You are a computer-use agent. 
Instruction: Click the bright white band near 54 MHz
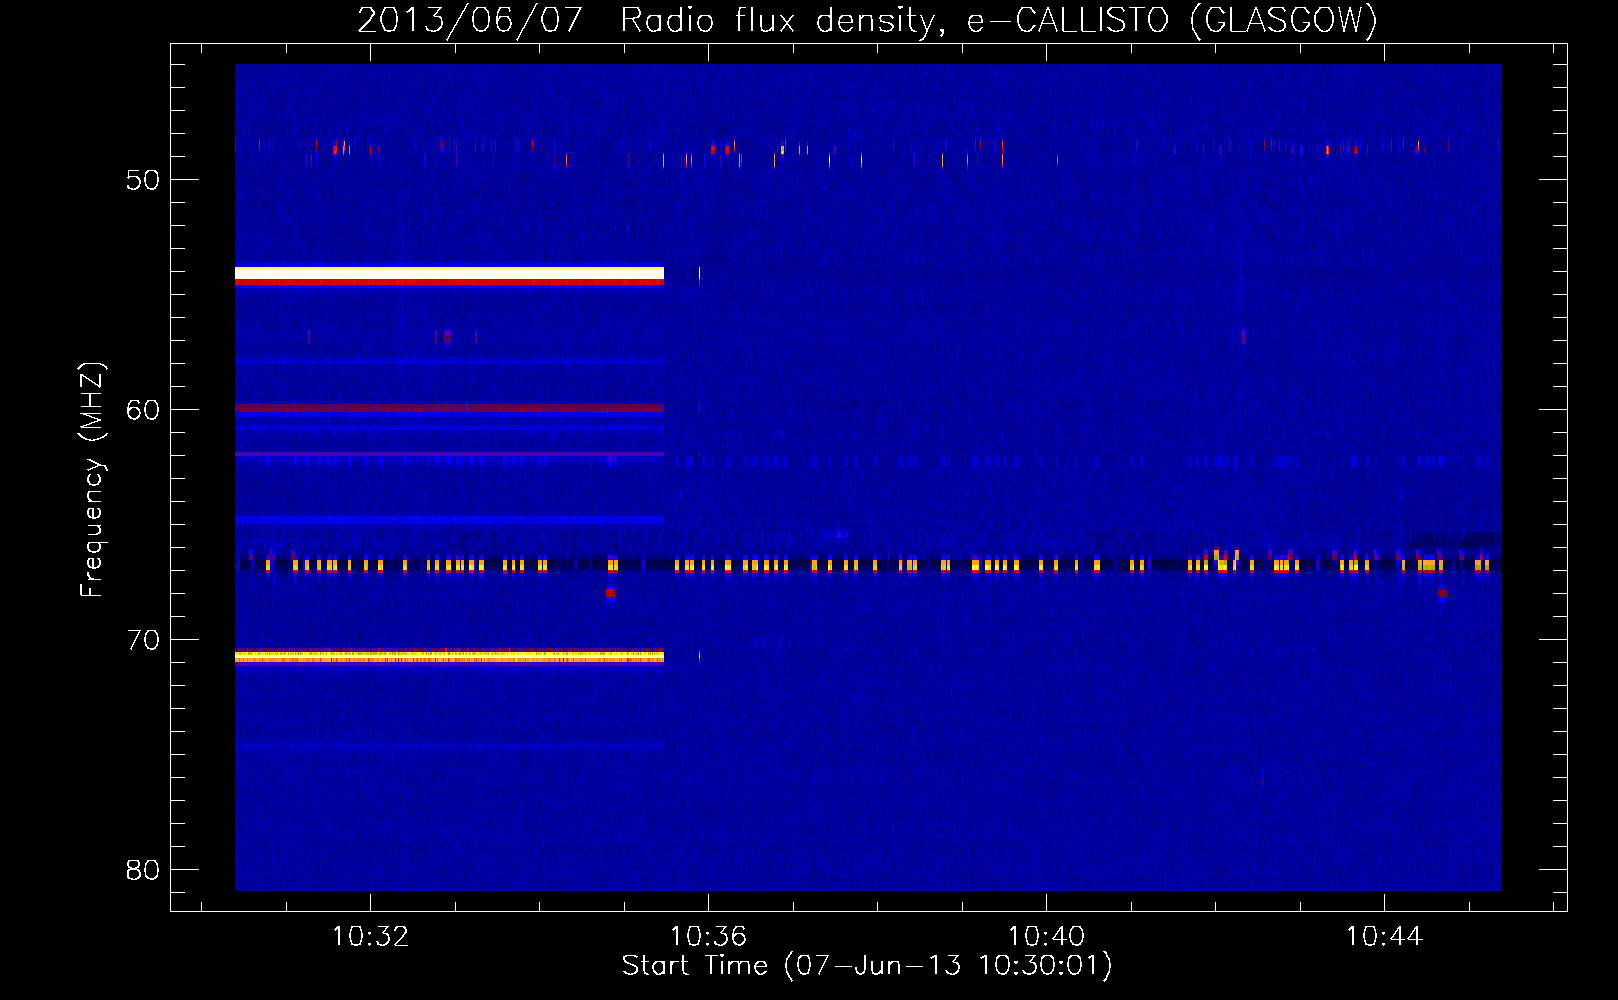[x=449, y=273]
